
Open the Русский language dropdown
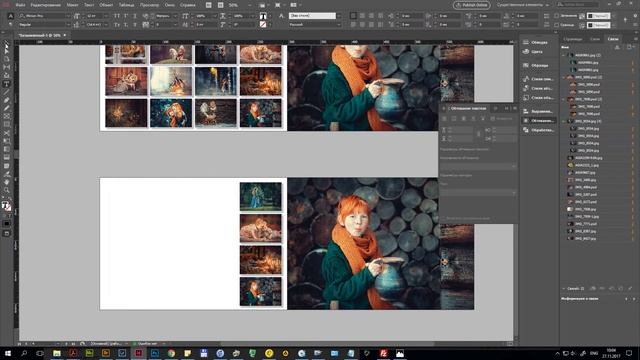[x=339, y=25]
